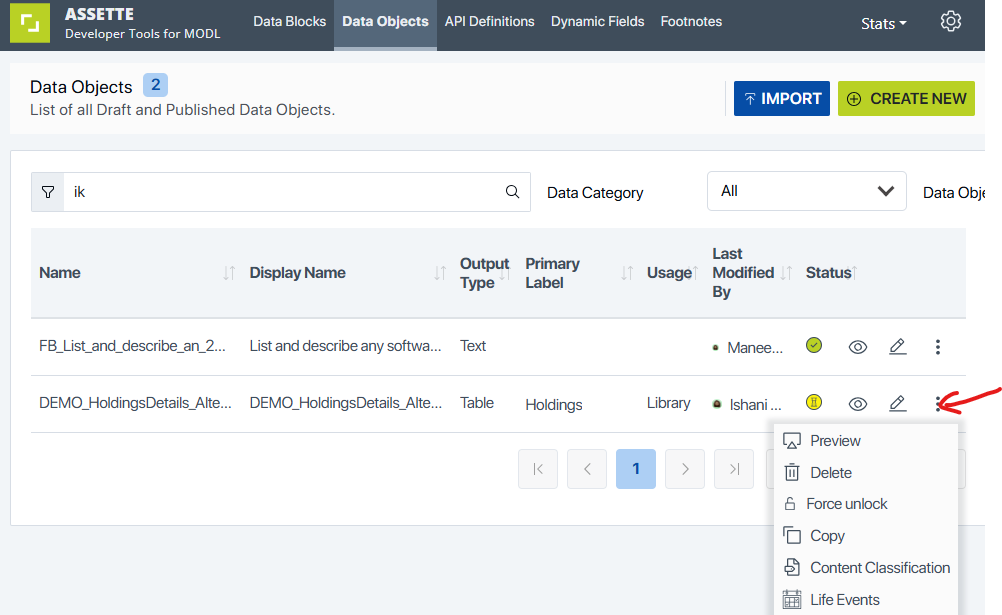Click the search magnifier icon
The width and height of the screenshot is (1002, 615).
coord(512,192)
